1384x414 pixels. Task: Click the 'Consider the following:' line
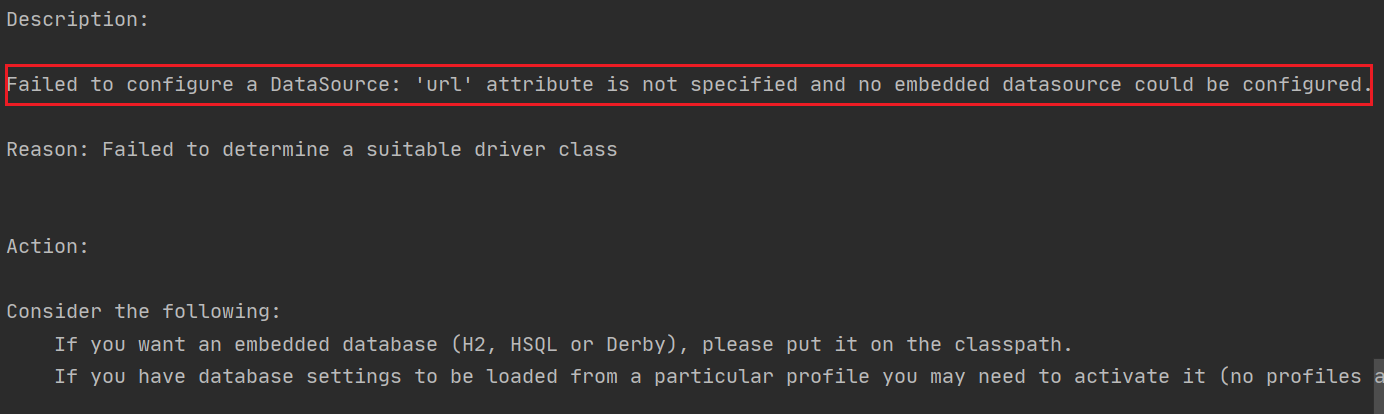coord(144,312)
